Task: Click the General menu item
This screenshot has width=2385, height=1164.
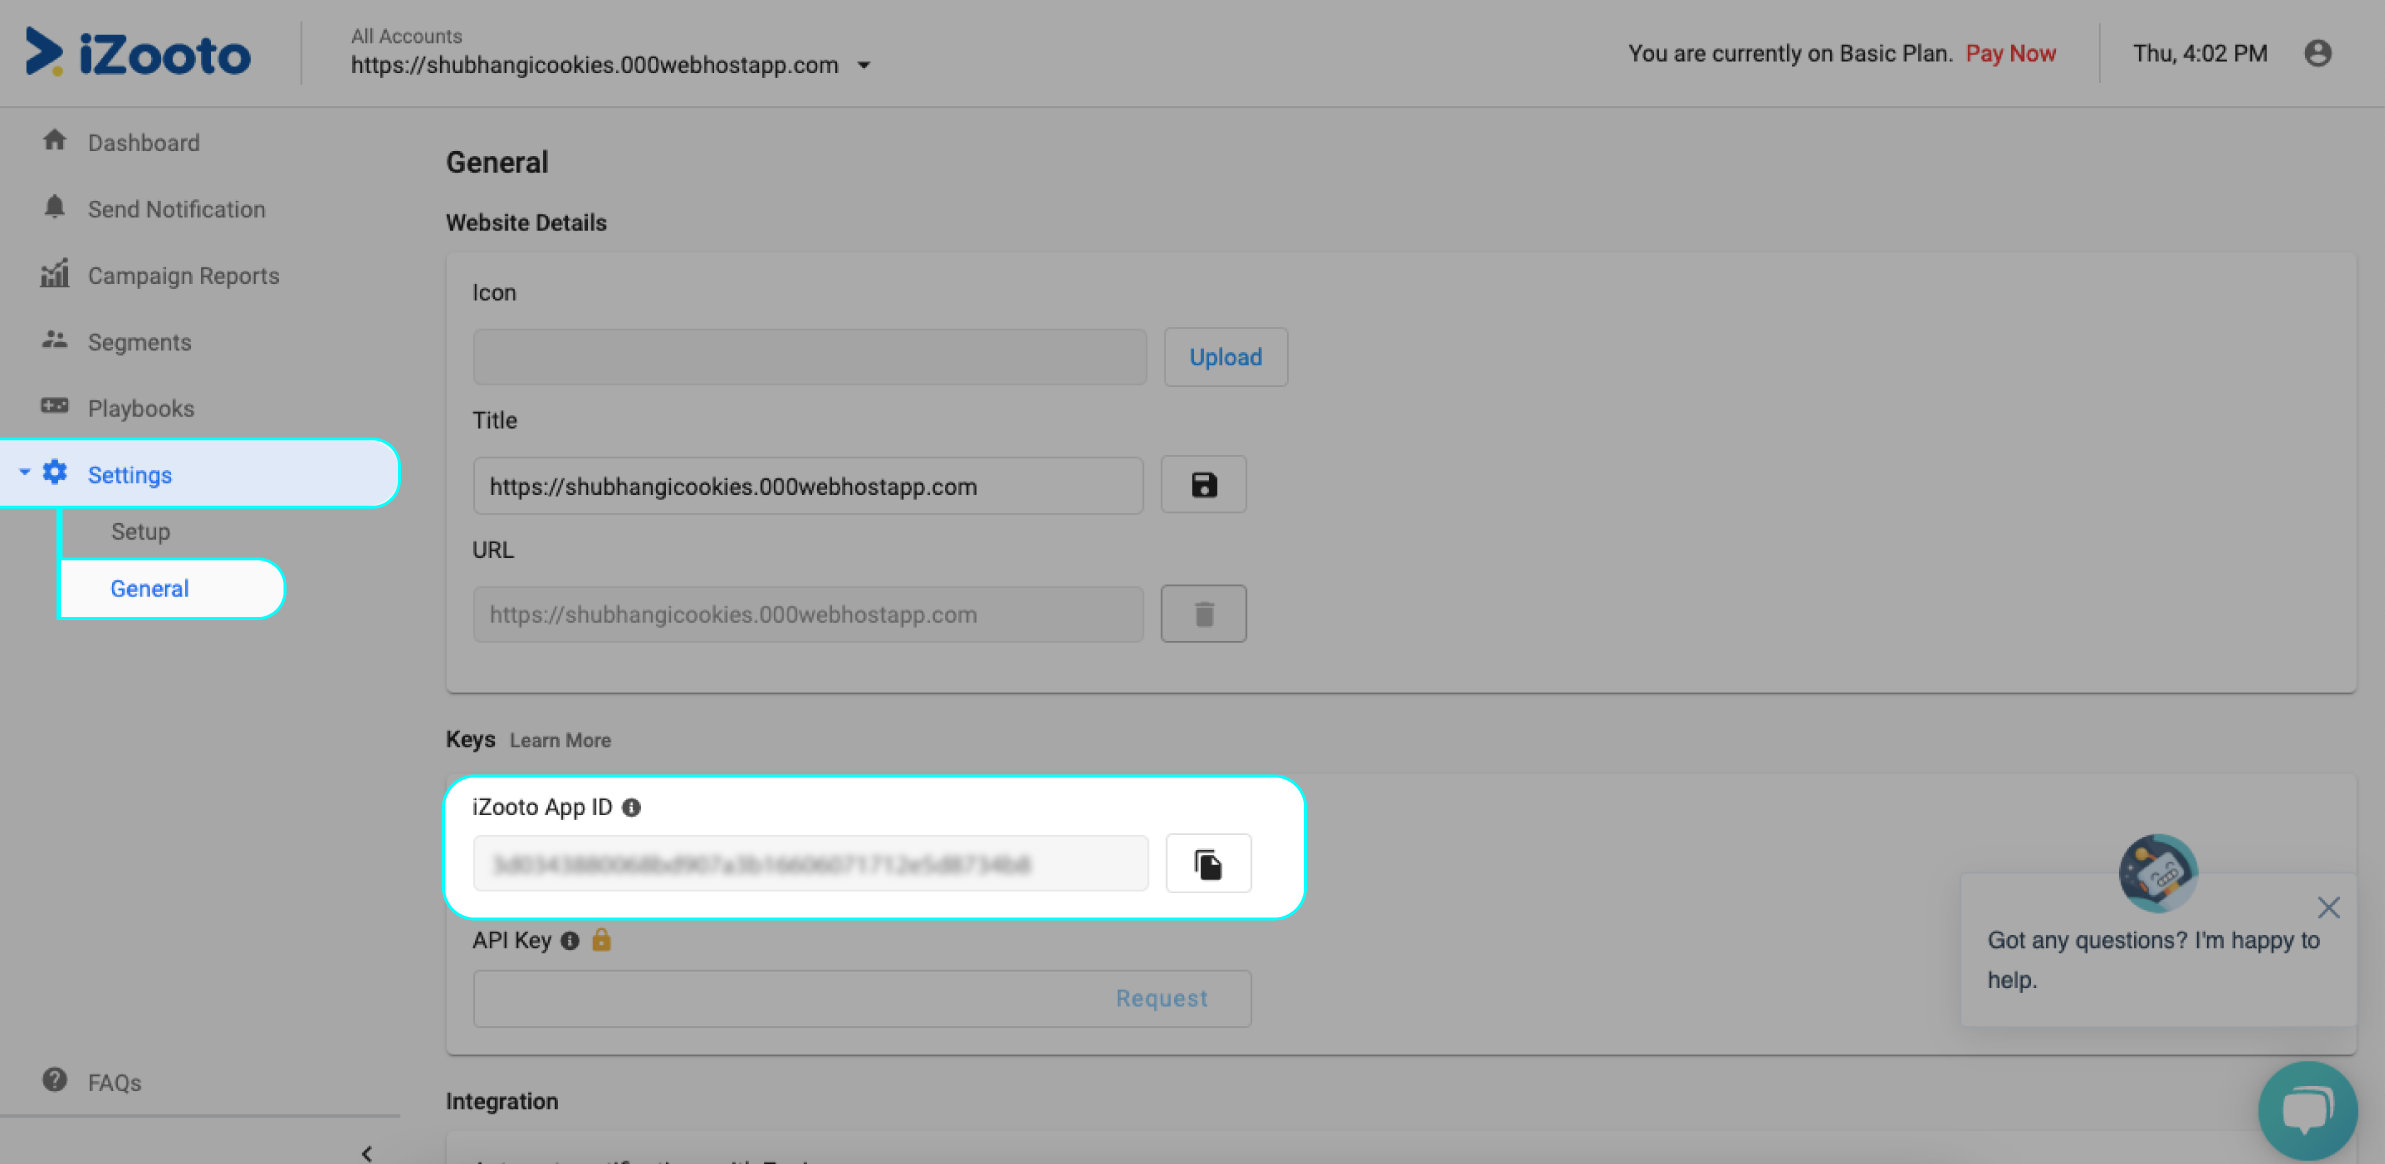Action: pyautogui.click(x=148, y=587)
